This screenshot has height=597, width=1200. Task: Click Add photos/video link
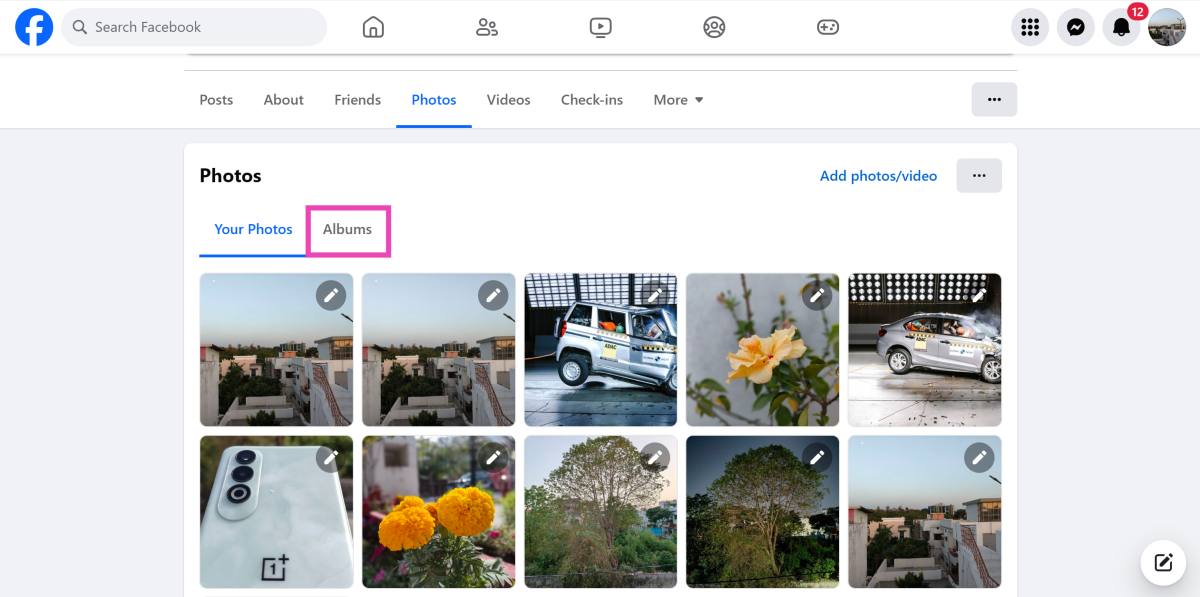tap(878, 176)
